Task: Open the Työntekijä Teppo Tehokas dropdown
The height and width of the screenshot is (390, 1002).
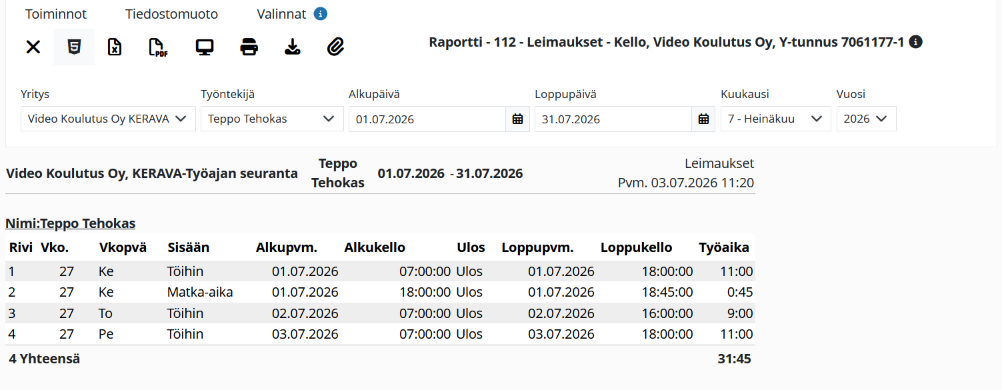Action: click(272, 119)
